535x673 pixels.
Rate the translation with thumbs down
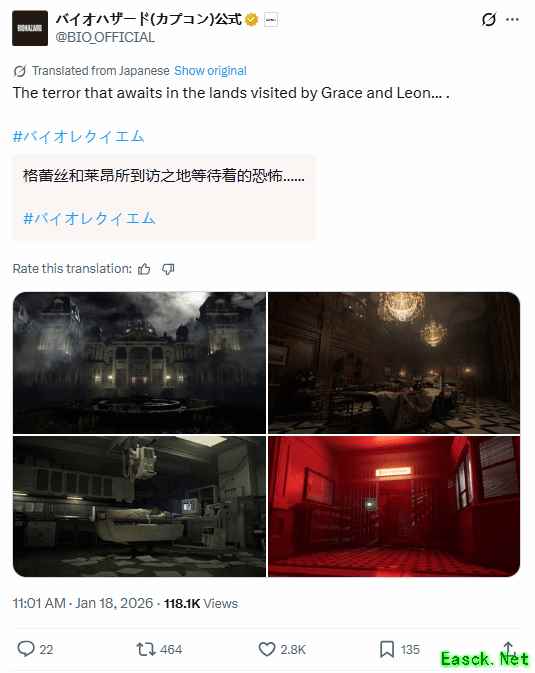[x=168, y=269]
